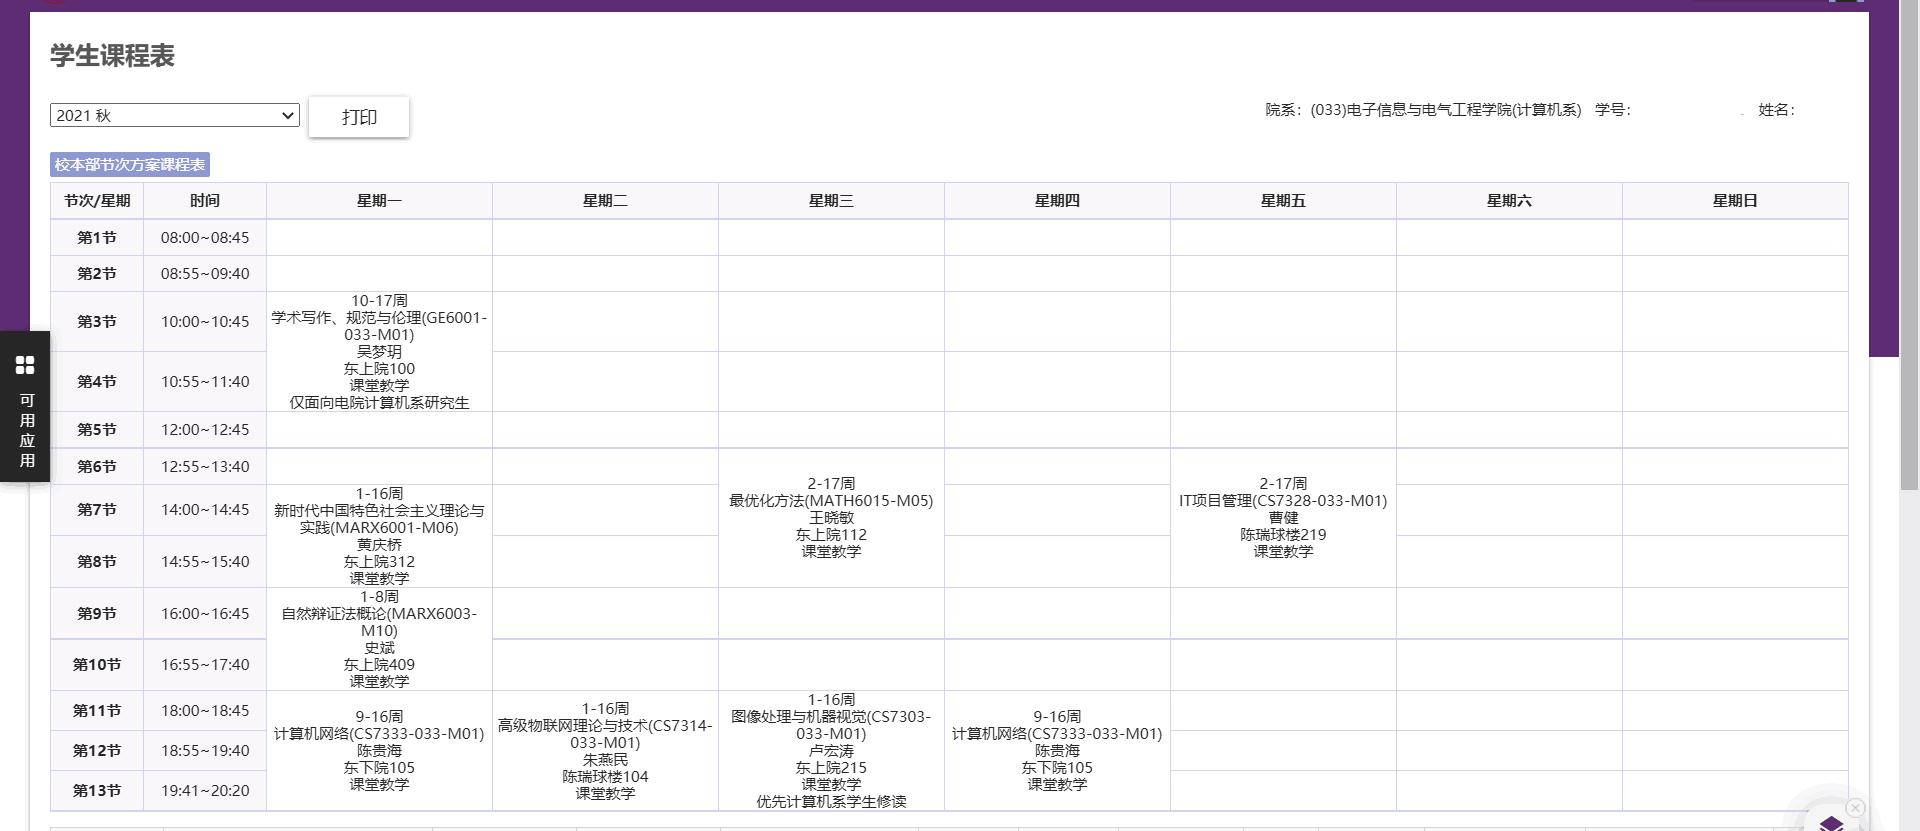Select the 学术写作、规范与伦理 course cell
This screenshot has width=1920, height=831.
pos(379,351)
